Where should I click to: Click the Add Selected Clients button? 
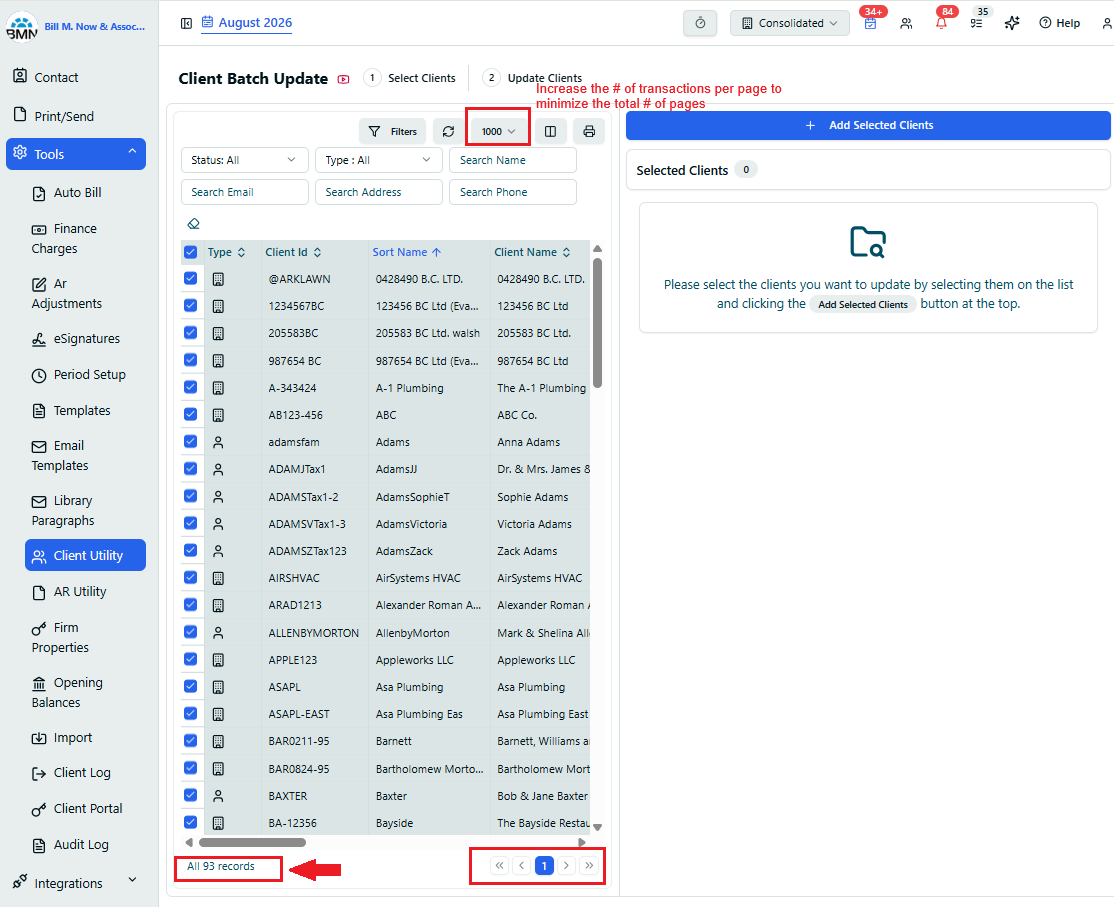pos(868,125)
